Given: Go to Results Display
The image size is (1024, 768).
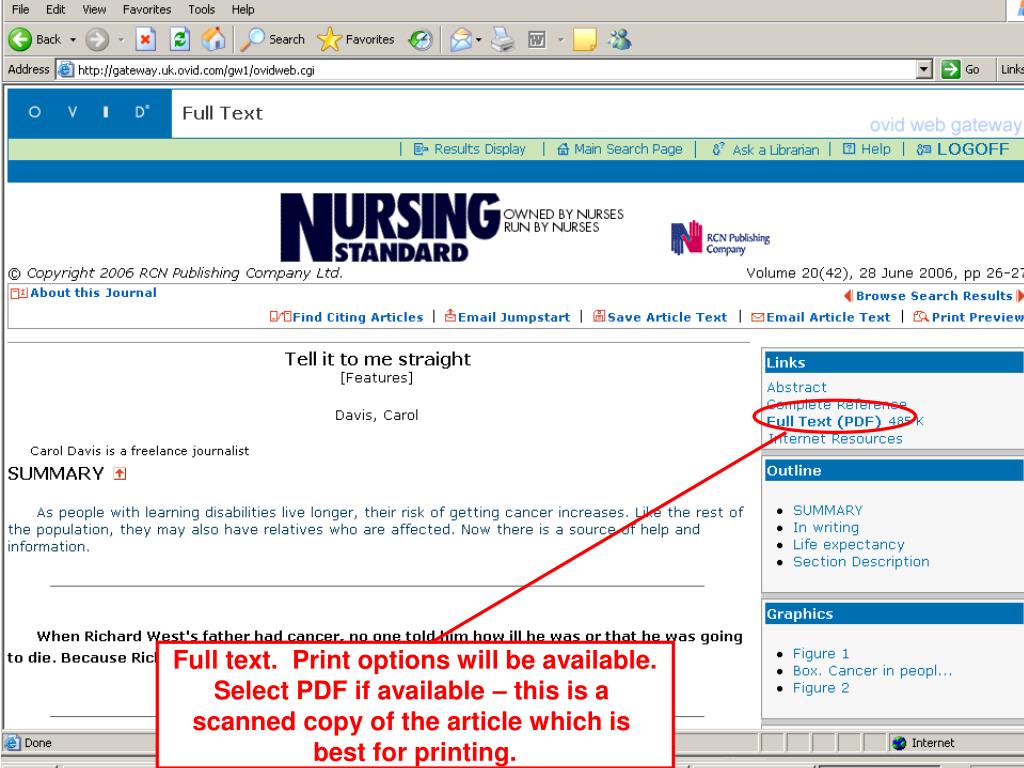Looking at the screenshot, I should [470, 150].
